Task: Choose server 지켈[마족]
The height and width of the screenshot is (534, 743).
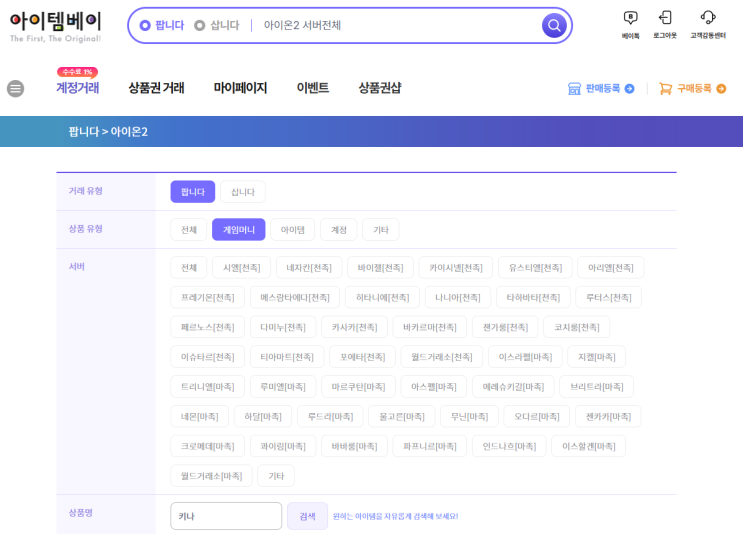Action: tap(597, 357)
